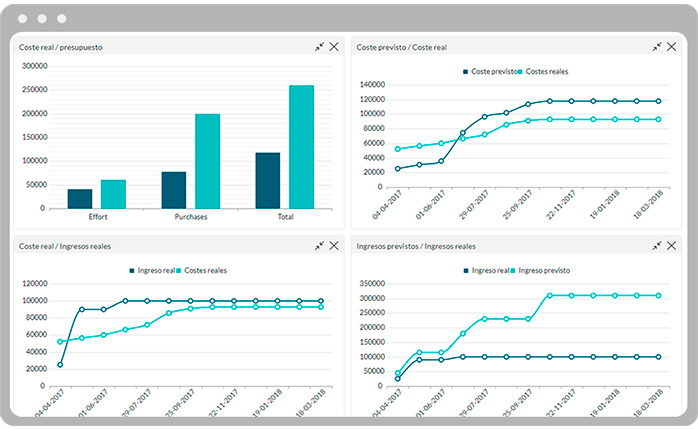
Task: Collapse the Coste real / Ingresos reales panel
Action: point(320,245)
